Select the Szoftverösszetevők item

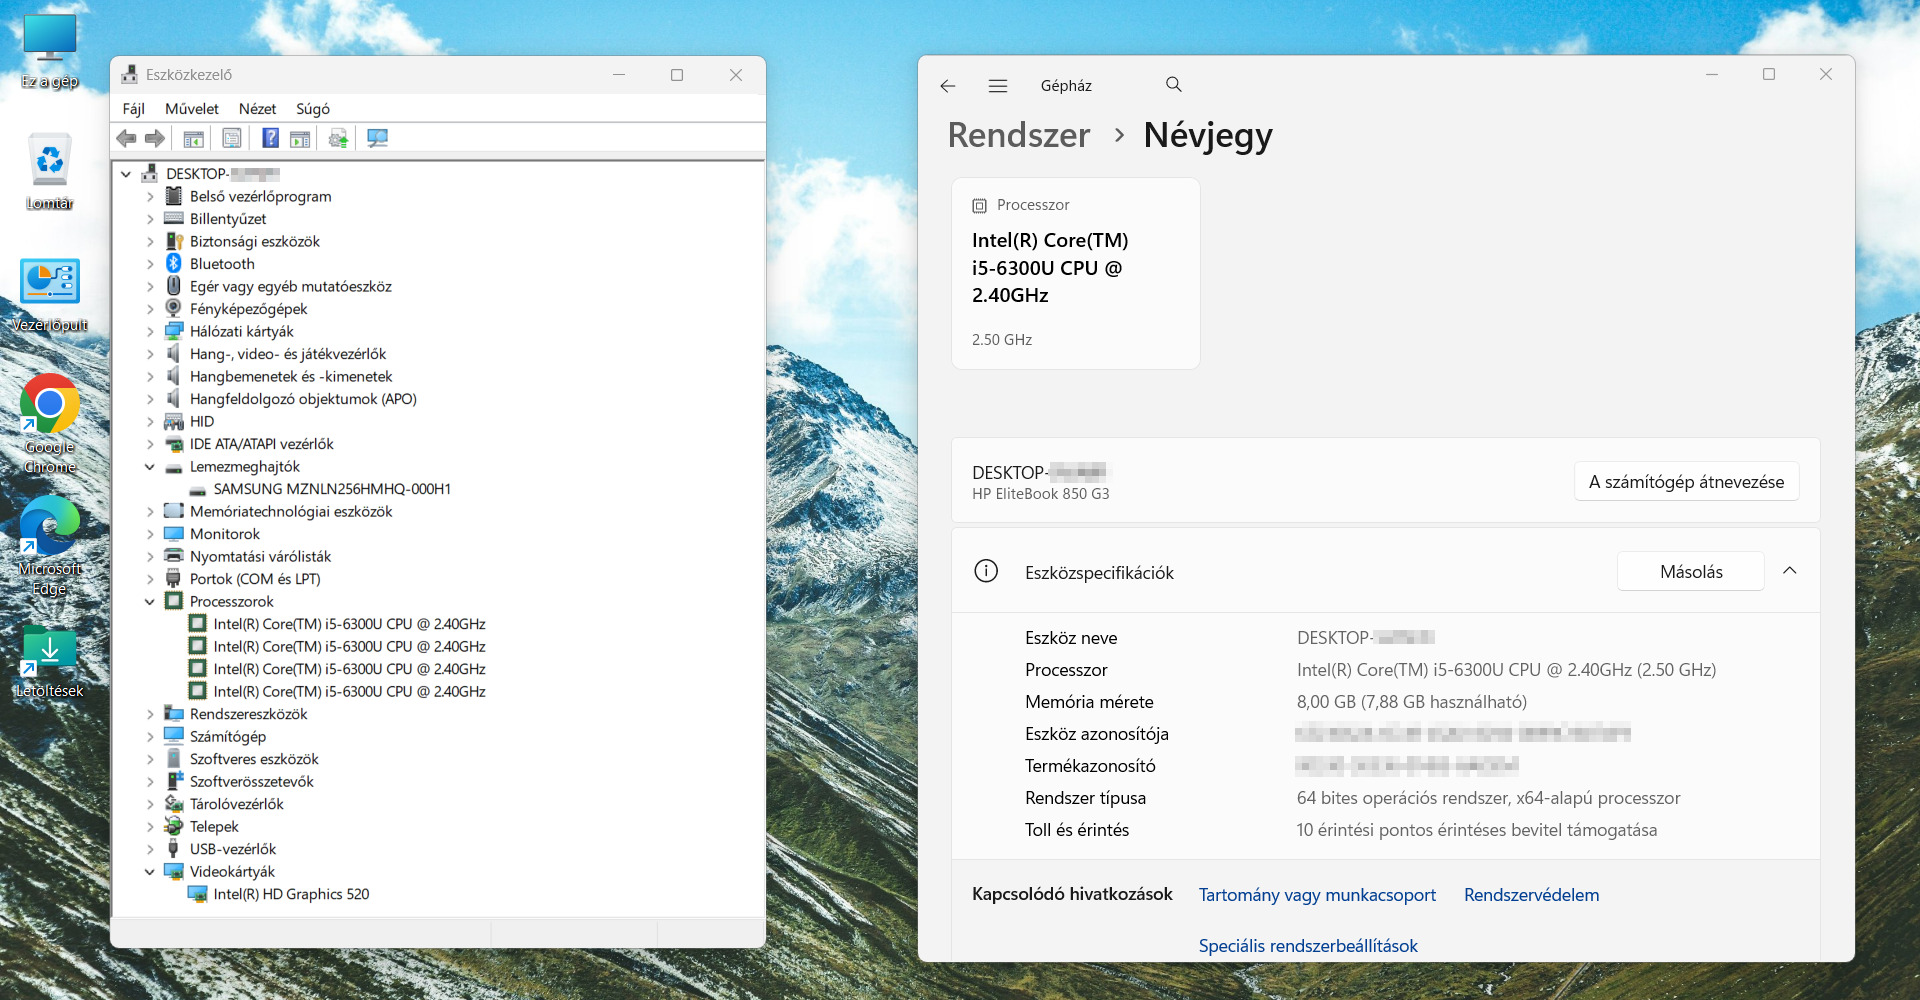(x=252, y=781)
